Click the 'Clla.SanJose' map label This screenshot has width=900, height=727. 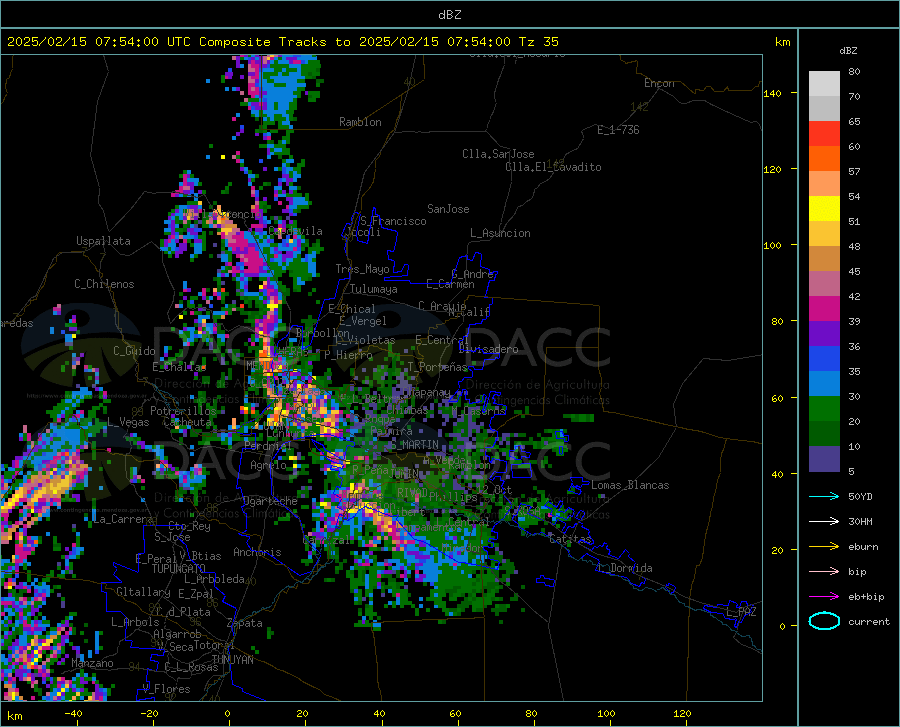pos(498,154)
